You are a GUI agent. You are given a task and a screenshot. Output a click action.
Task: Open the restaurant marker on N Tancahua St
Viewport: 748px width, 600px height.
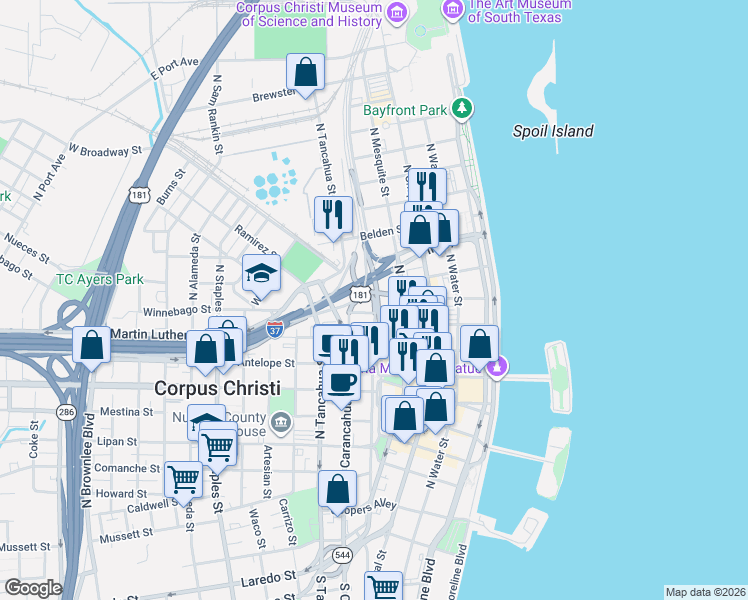(333, 218)
